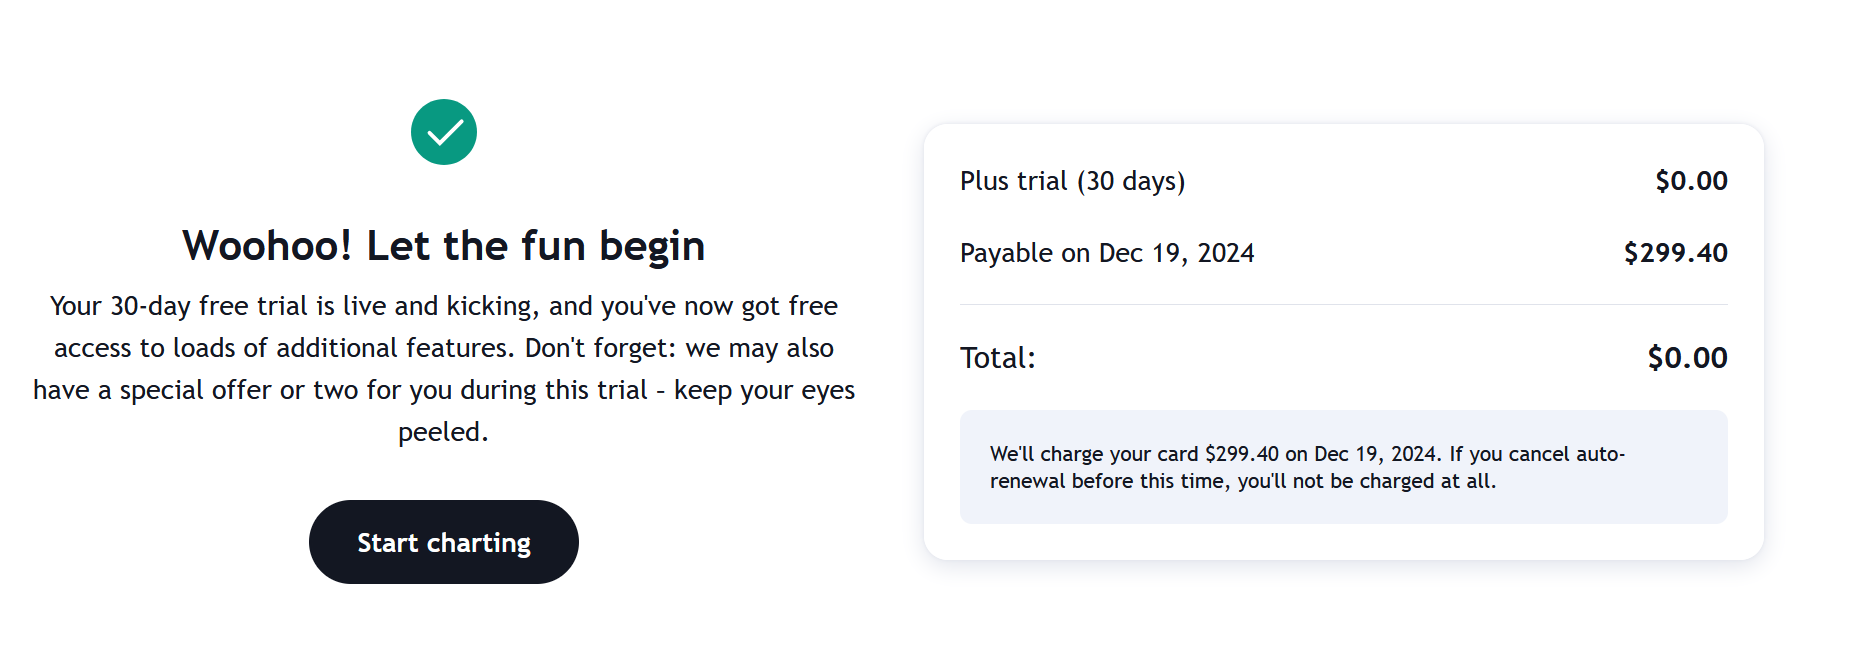This screenshot has width=1851, height=660.
Task: Click the Total: label
Action: pyautogui.click(x=997, y=358)
